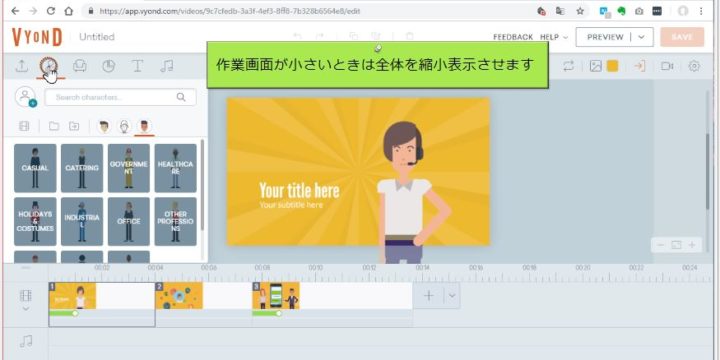
Task: Zoom out canvas with minus button
Action: 661,245
